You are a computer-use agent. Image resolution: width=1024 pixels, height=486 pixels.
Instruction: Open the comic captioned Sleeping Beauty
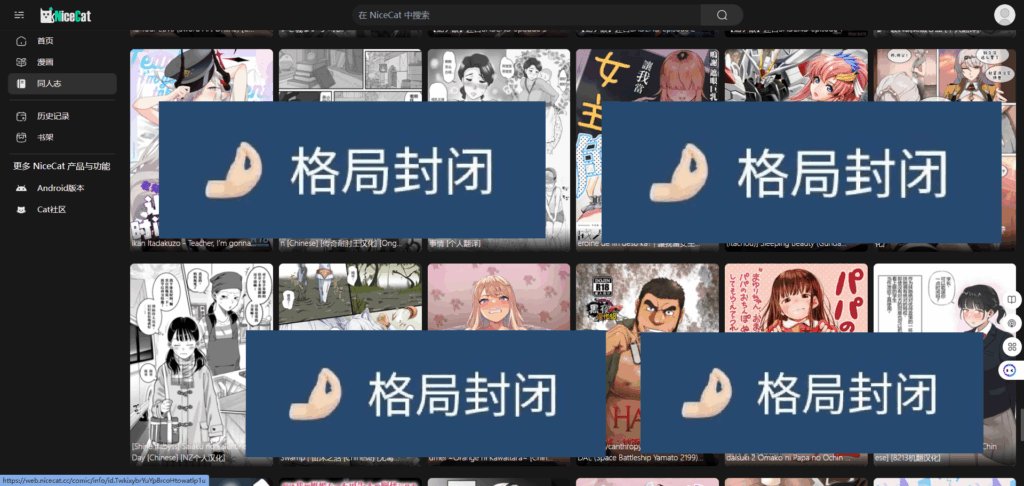[796, 150]
